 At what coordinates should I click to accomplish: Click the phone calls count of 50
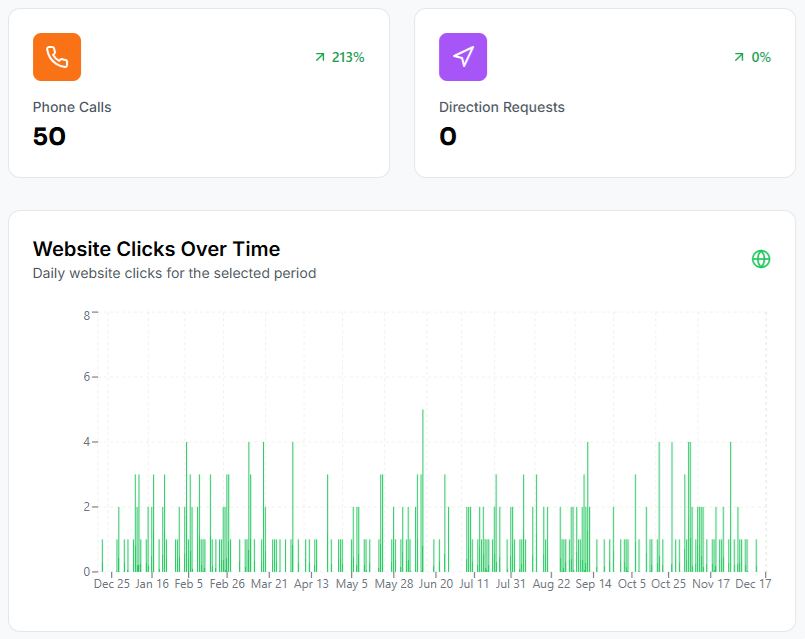tap(49, 137)
